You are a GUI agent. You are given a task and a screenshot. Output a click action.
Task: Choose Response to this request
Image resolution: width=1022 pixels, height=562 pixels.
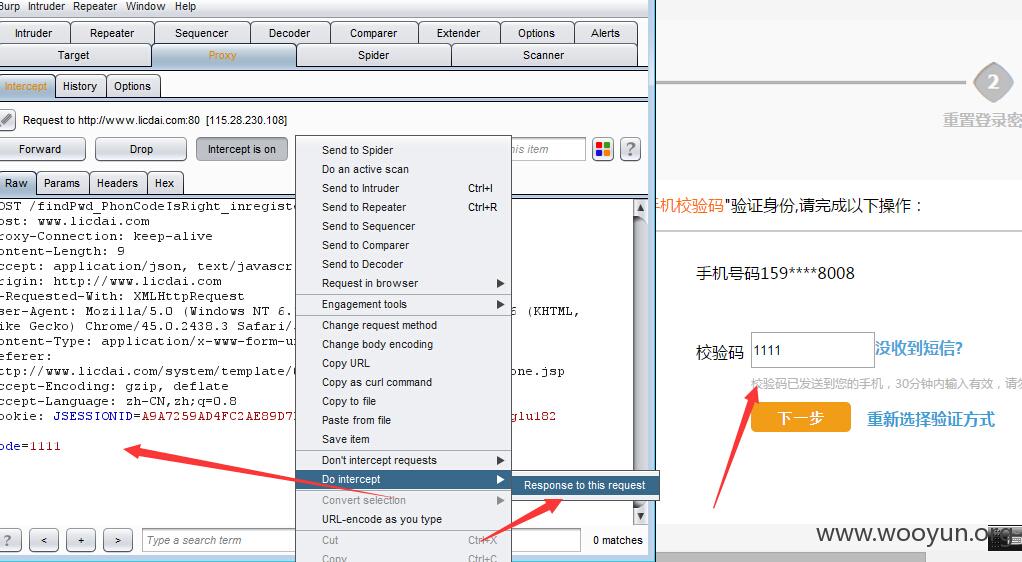click(x=585, y=485)
